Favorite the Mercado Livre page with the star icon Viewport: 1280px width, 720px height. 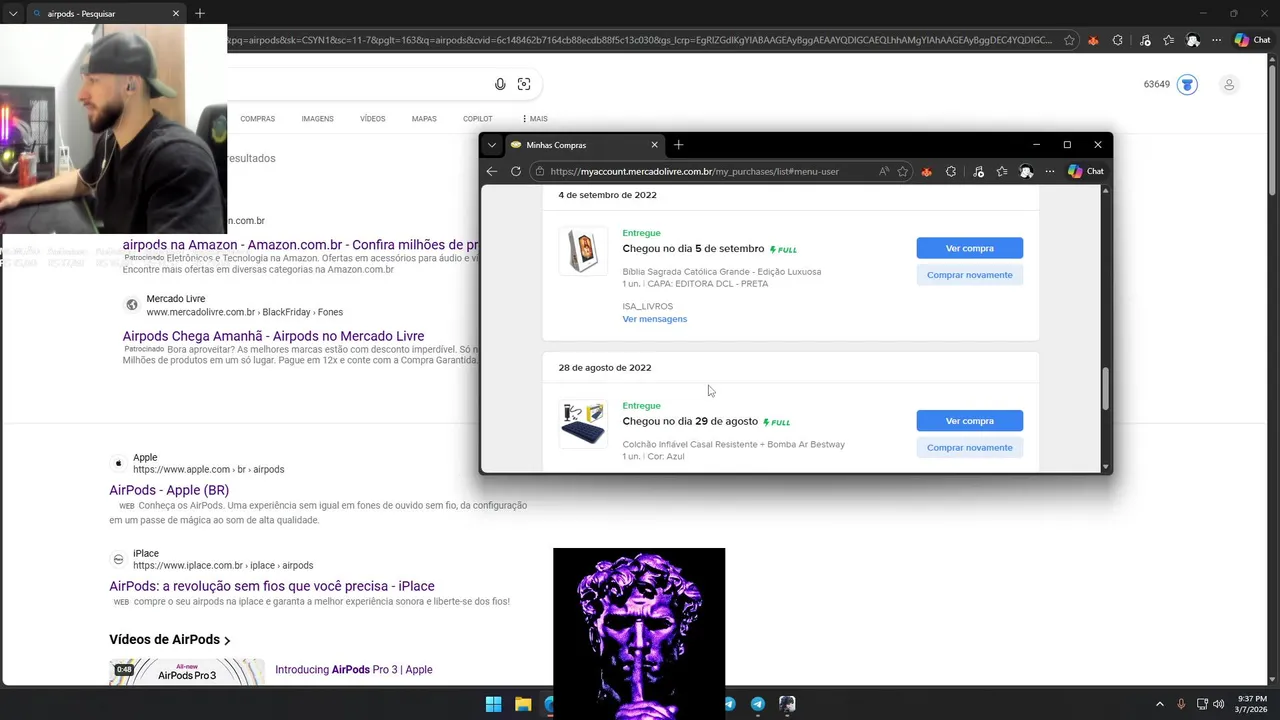[903, 171]
